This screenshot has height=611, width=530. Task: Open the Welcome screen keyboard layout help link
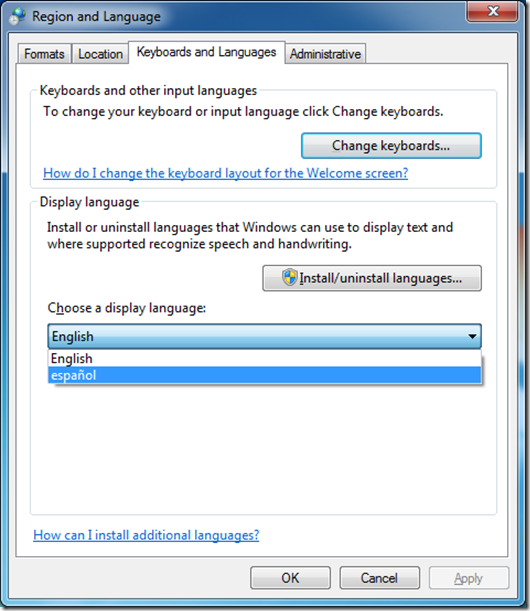point(226,173)
